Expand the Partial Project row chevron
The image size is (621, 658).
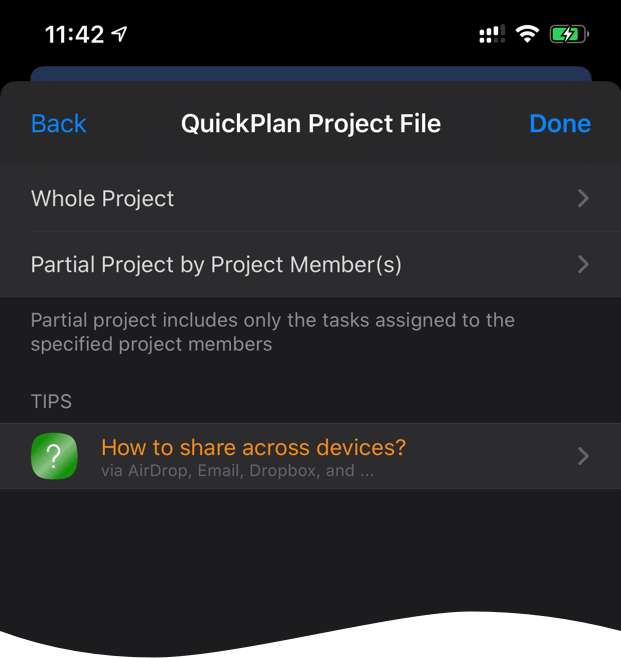(583, 265)
